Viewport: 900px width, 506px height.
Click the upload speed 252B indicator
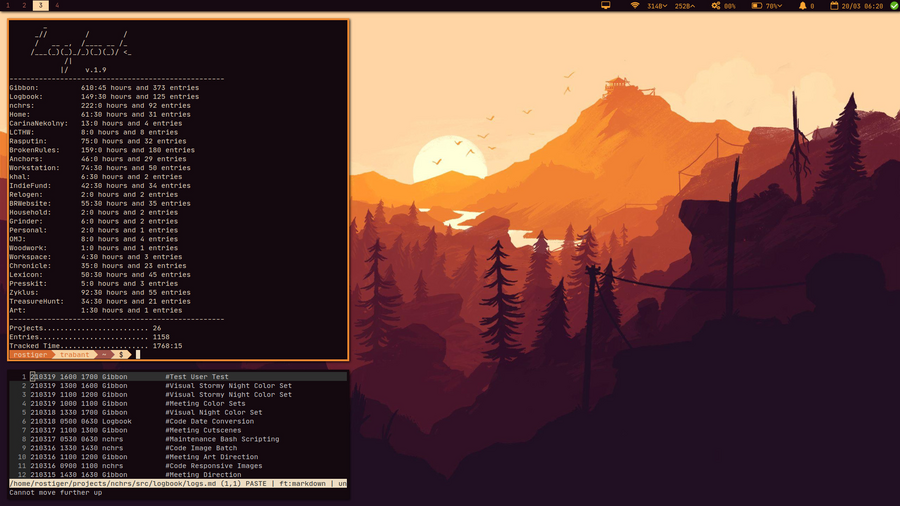(685, 6)
